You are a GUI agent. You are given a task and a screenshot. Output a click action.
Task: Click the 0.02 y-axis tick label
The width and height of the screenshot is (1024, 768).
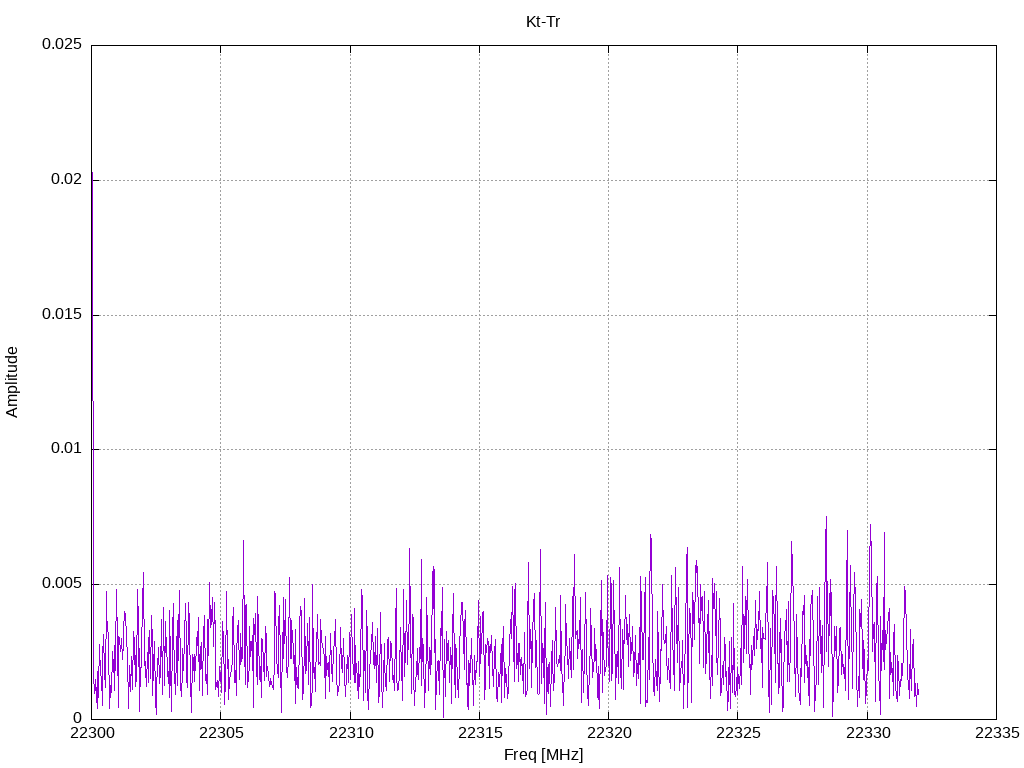pyautogui.click(x=65, y=180)
